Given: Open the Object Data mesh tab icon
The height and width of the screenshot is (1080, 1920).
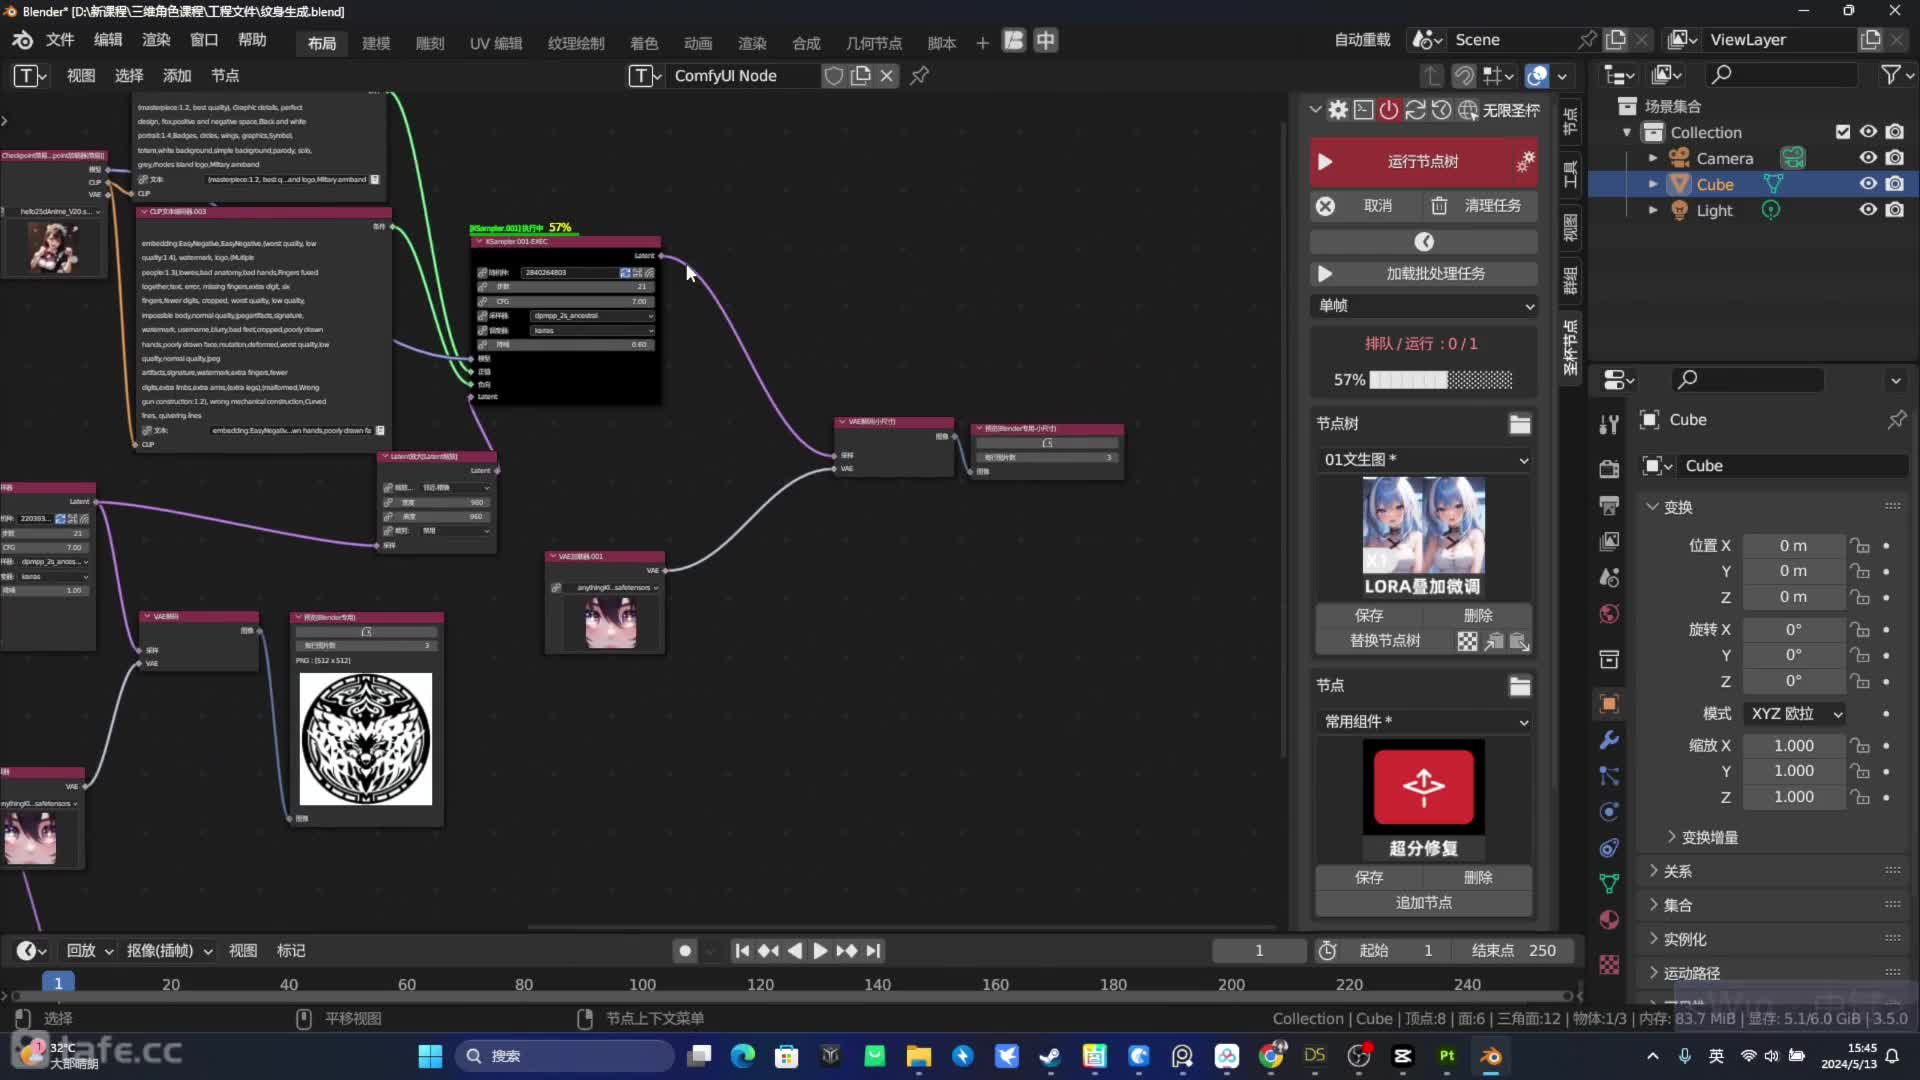Looking at the screenshot, I should tap(1609, 884).
